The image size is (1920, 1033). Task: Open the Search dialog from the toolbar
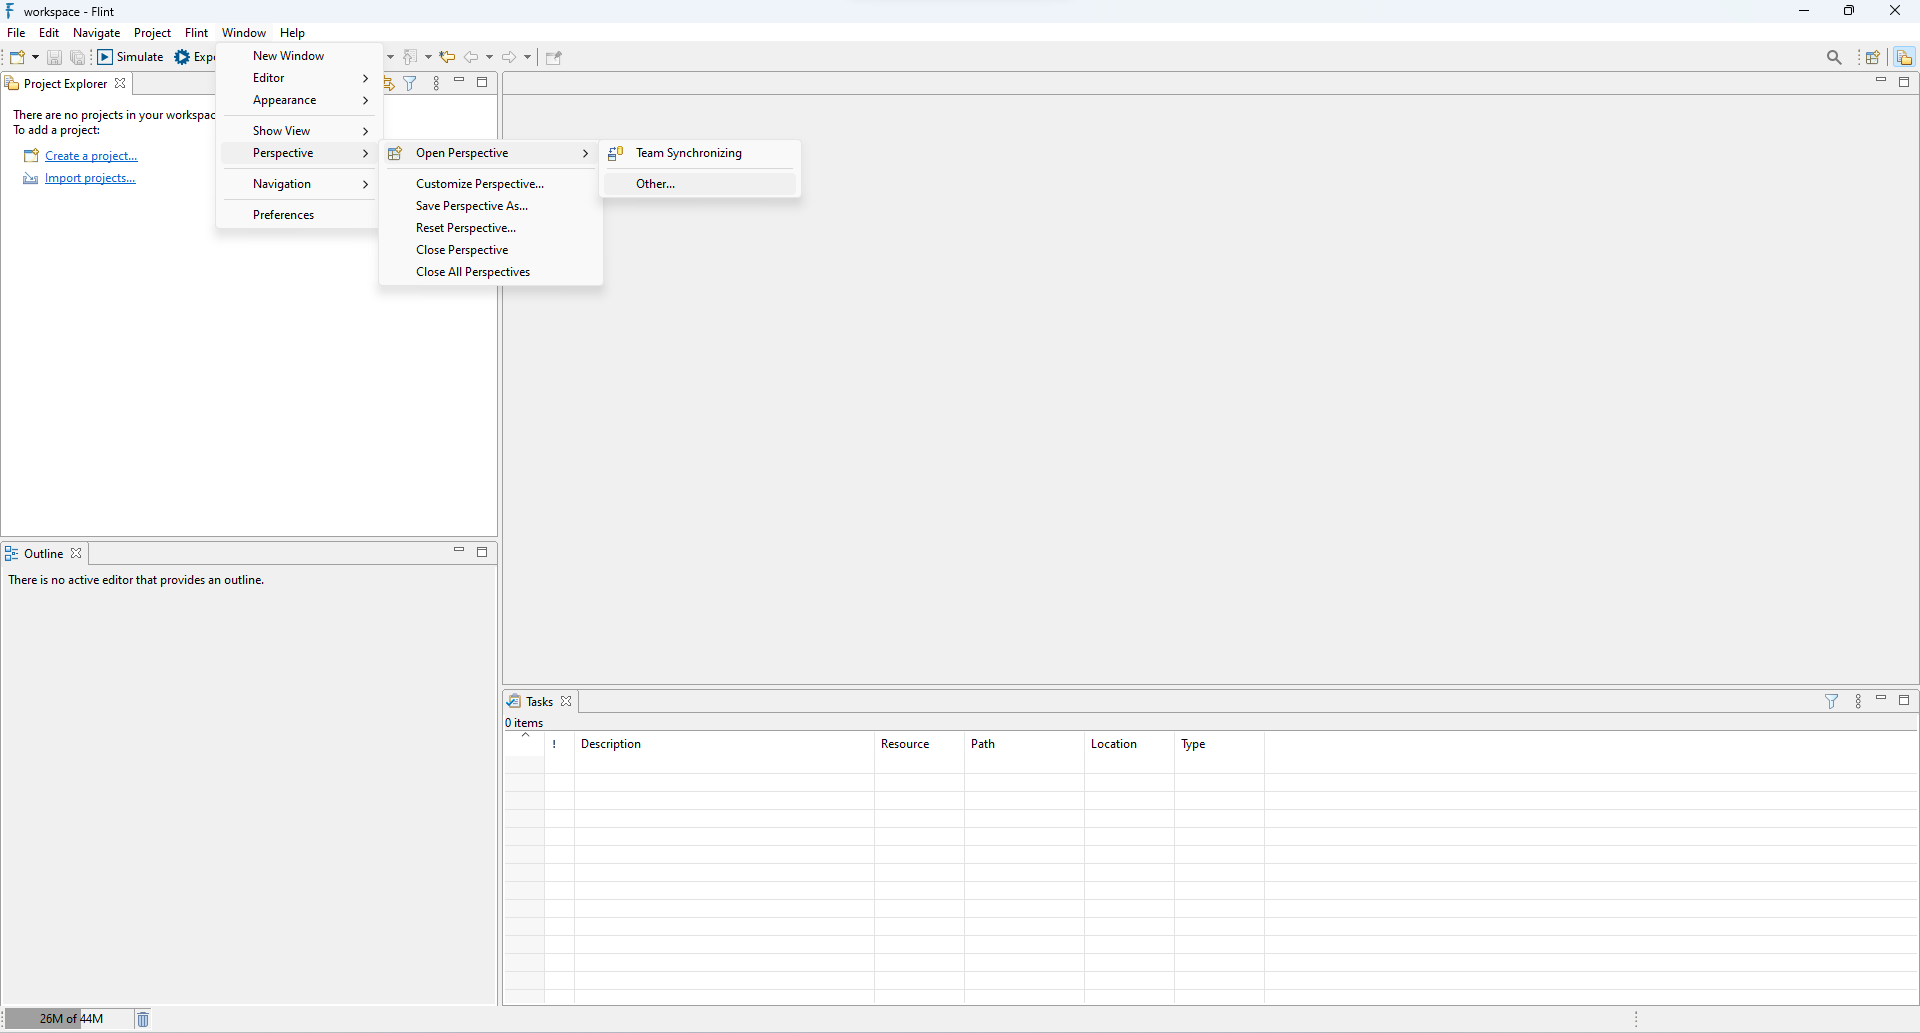click(1834, 57)
